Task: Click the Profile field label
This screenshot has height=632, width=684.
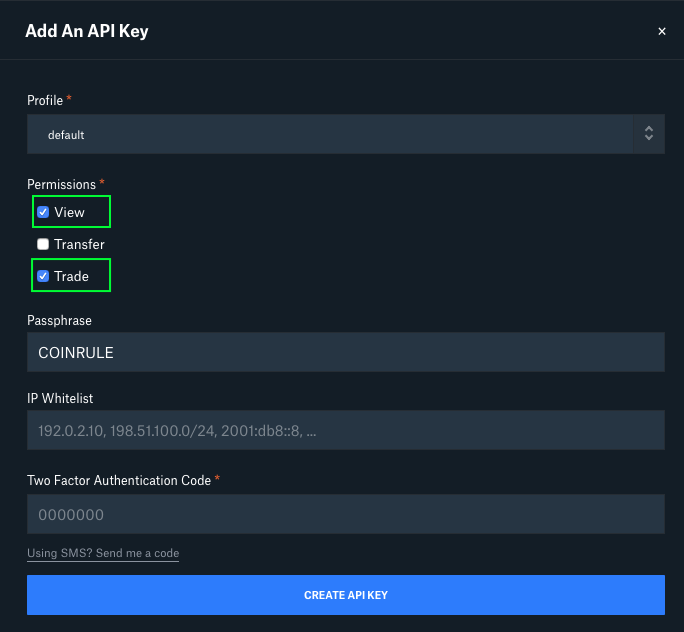Action: (45, 101)
